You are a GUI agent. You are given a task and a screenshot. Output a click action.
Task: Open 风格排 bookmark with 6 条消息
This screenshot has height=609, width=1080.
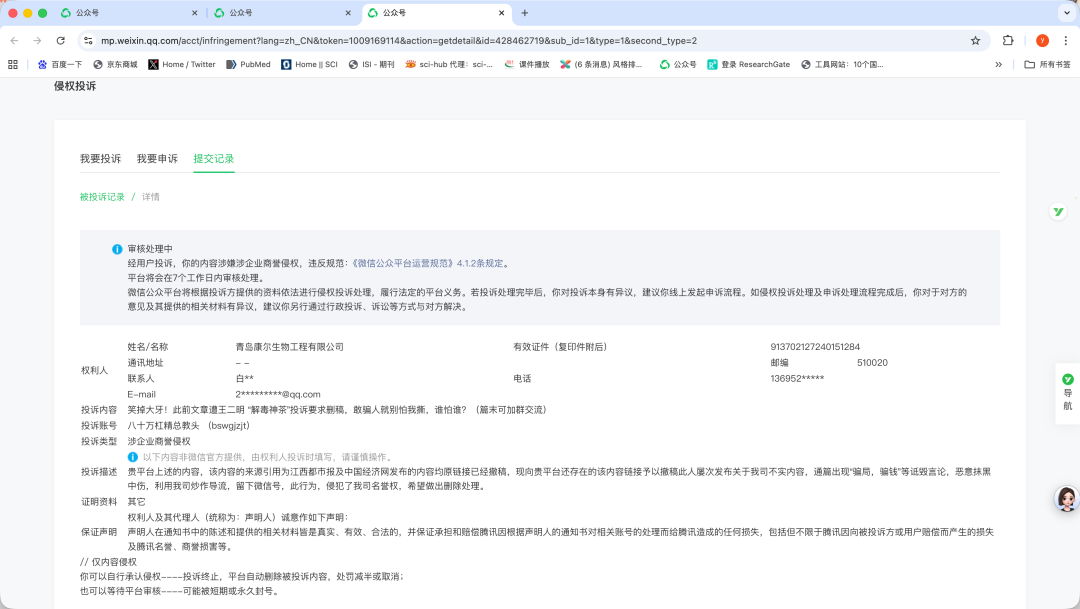(x=601, y=64)
